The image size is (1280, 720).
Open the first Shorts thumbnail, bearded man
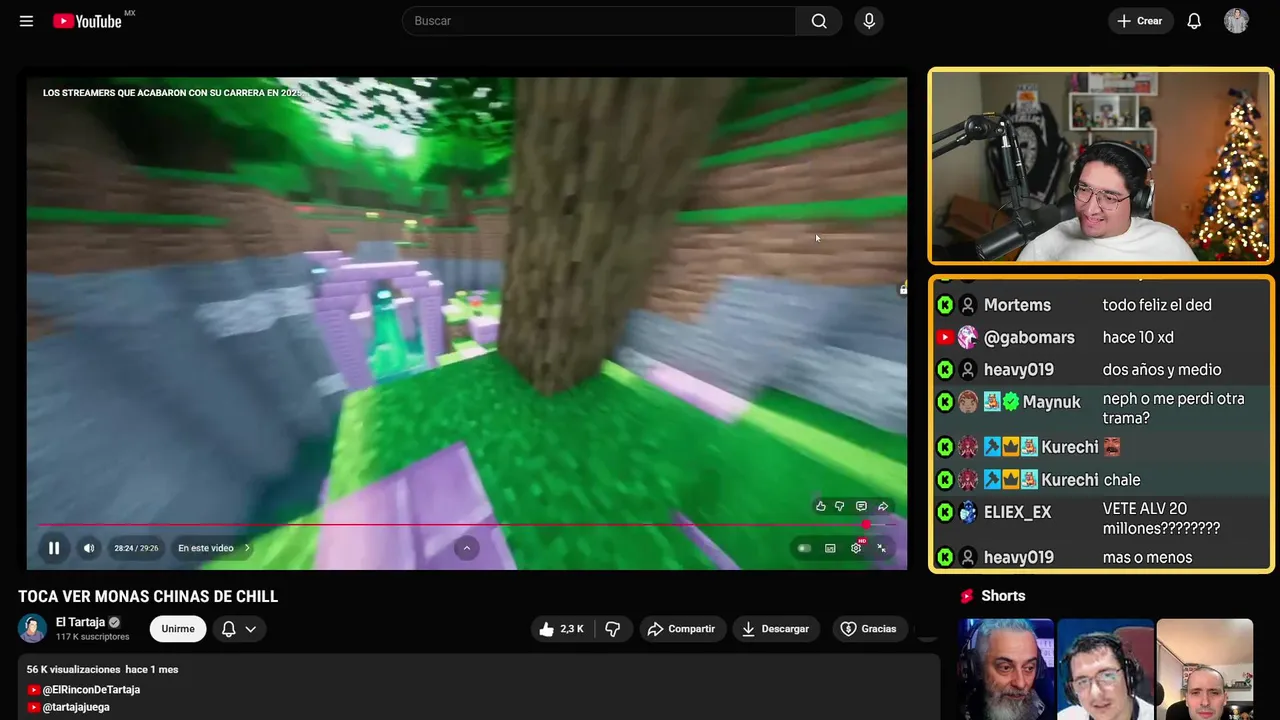click(1006, 669)
